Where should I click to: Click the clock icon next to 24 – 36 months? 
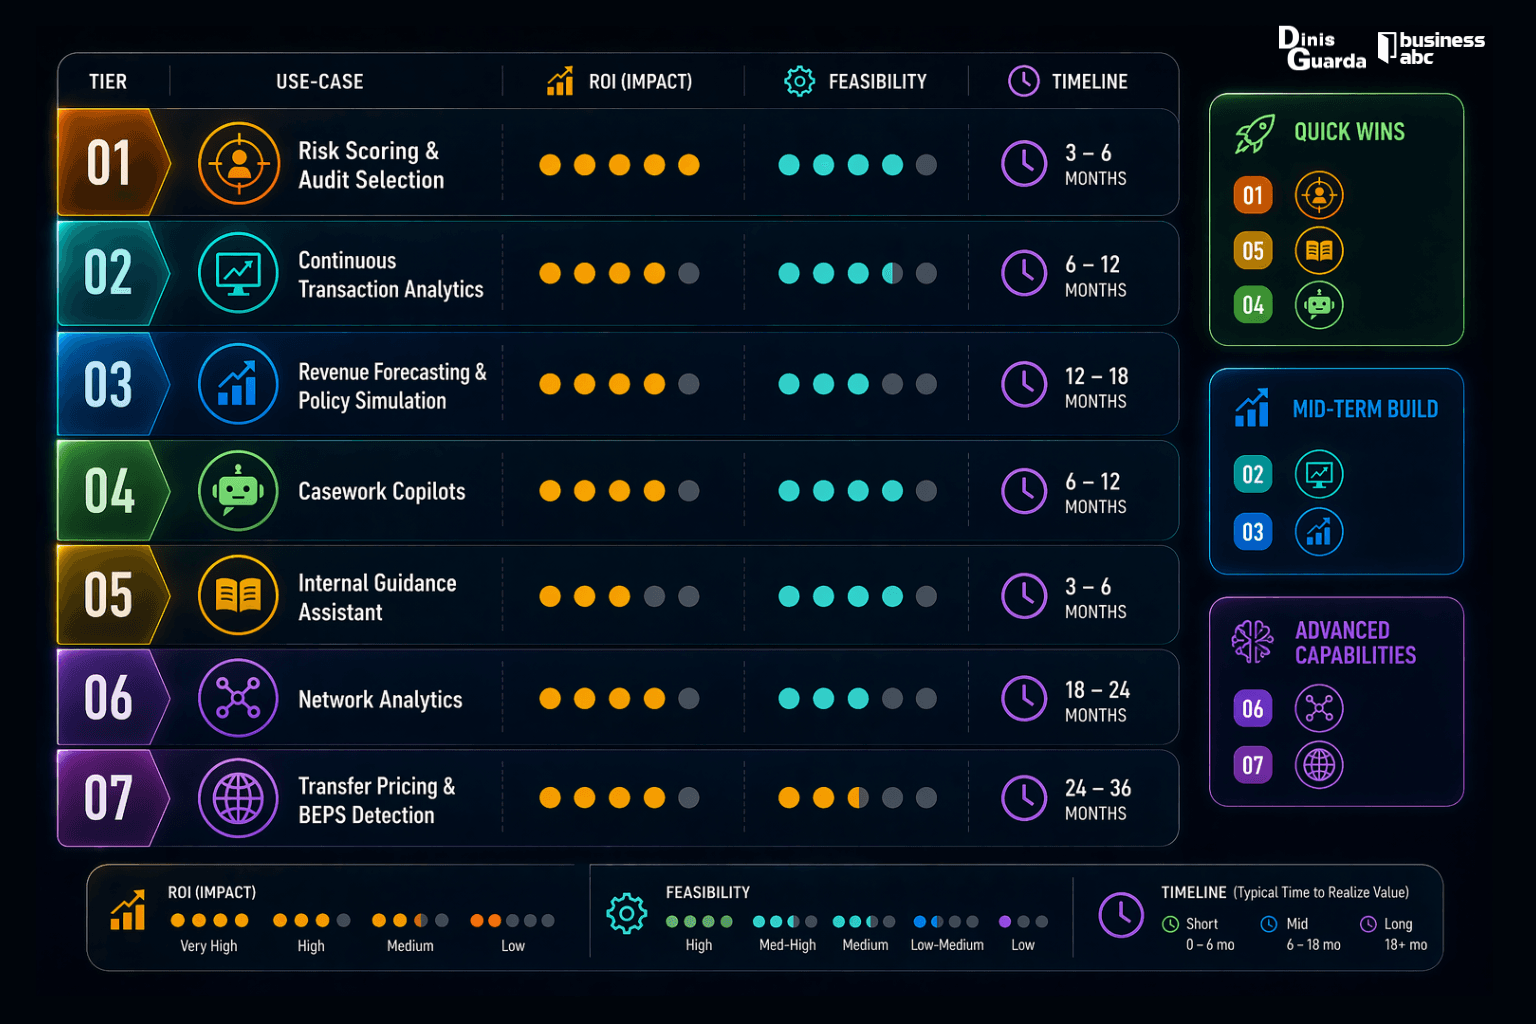coord(1024,798)
